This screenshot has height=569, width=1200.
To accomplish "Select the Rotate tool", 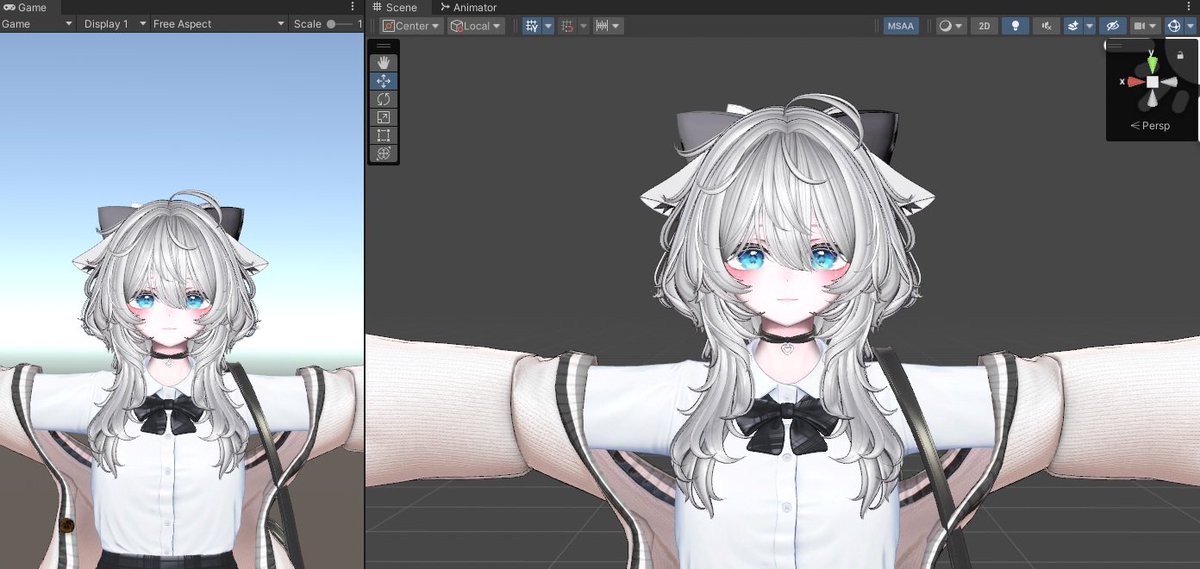I will pos(383,99).
